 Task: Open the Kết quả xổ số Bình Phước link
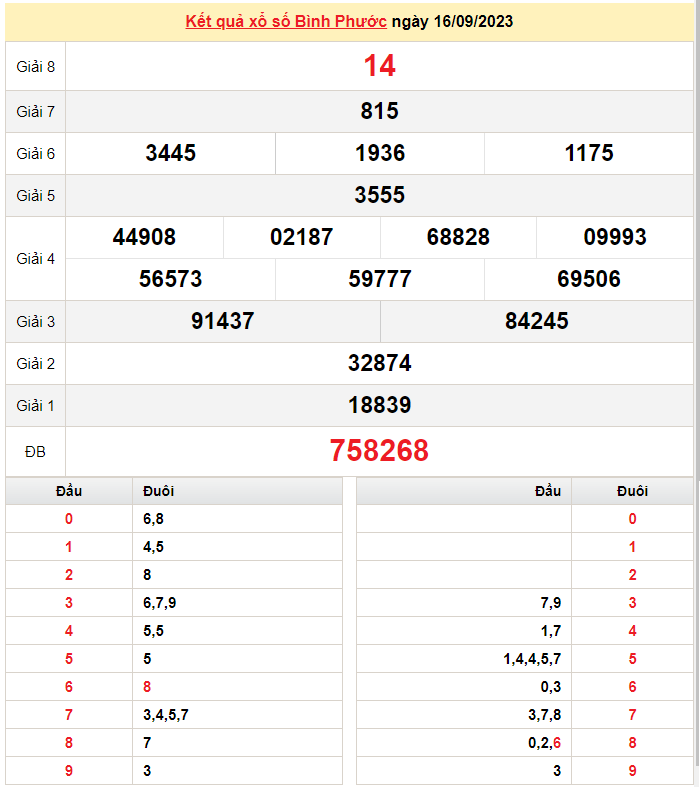click(x=286, y=22)
